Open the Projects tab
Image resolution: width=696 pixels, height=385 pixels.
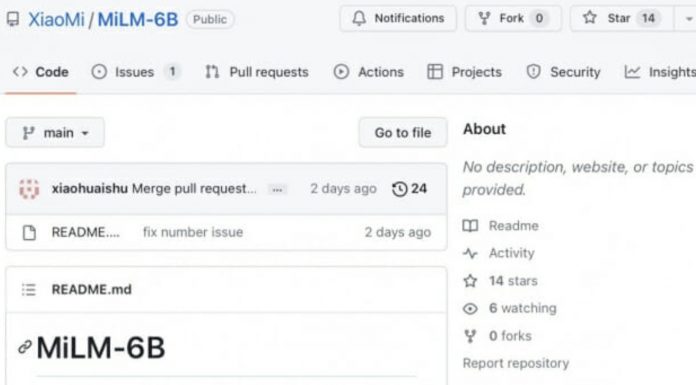coord(464,72)
